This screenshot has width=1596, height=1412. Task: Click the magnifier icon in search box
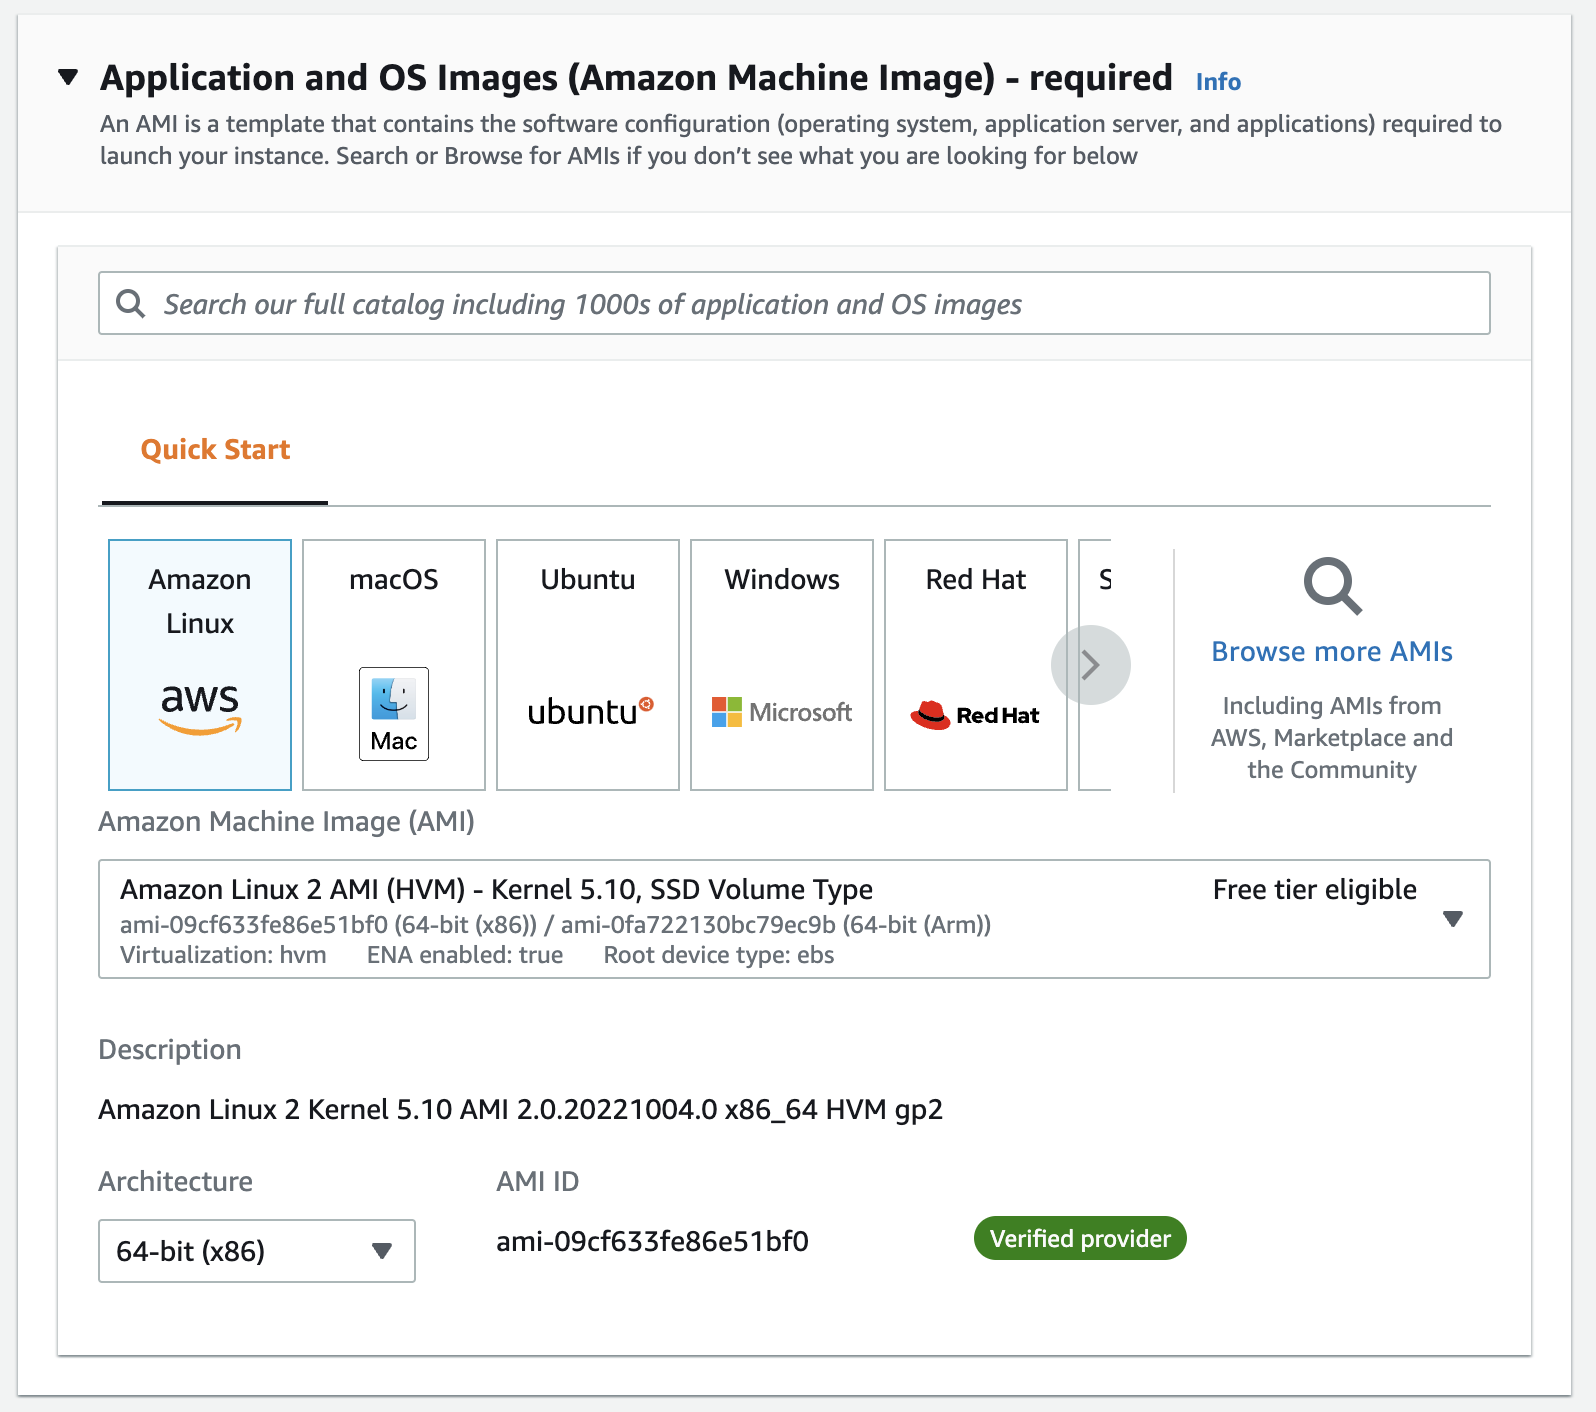[x=131, y=303]
